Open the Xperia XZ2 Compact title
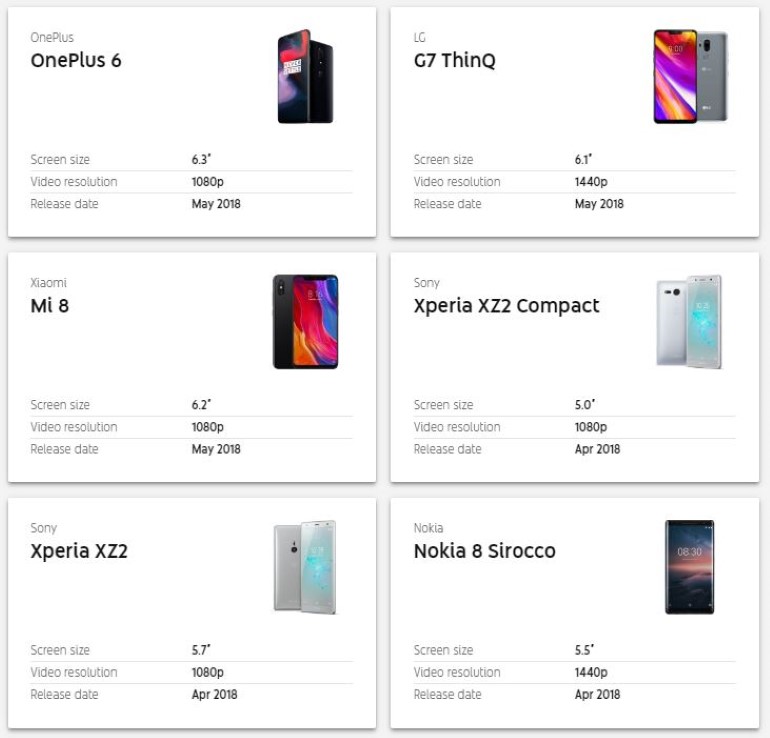This screenshot has height=738, width=770. [x=506, y=305]
